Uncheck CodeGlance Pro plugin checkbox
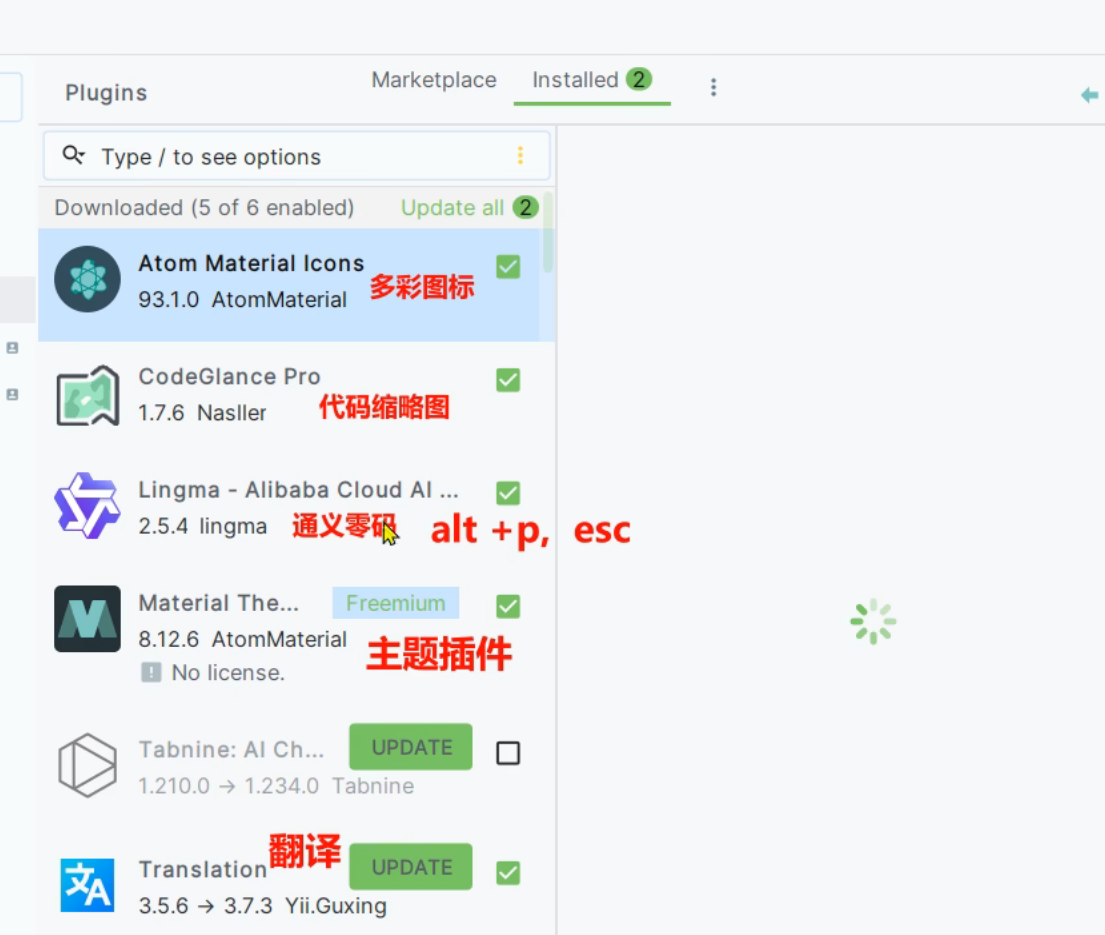This screenshot has height=935, width=1105. tap(507, 380)
